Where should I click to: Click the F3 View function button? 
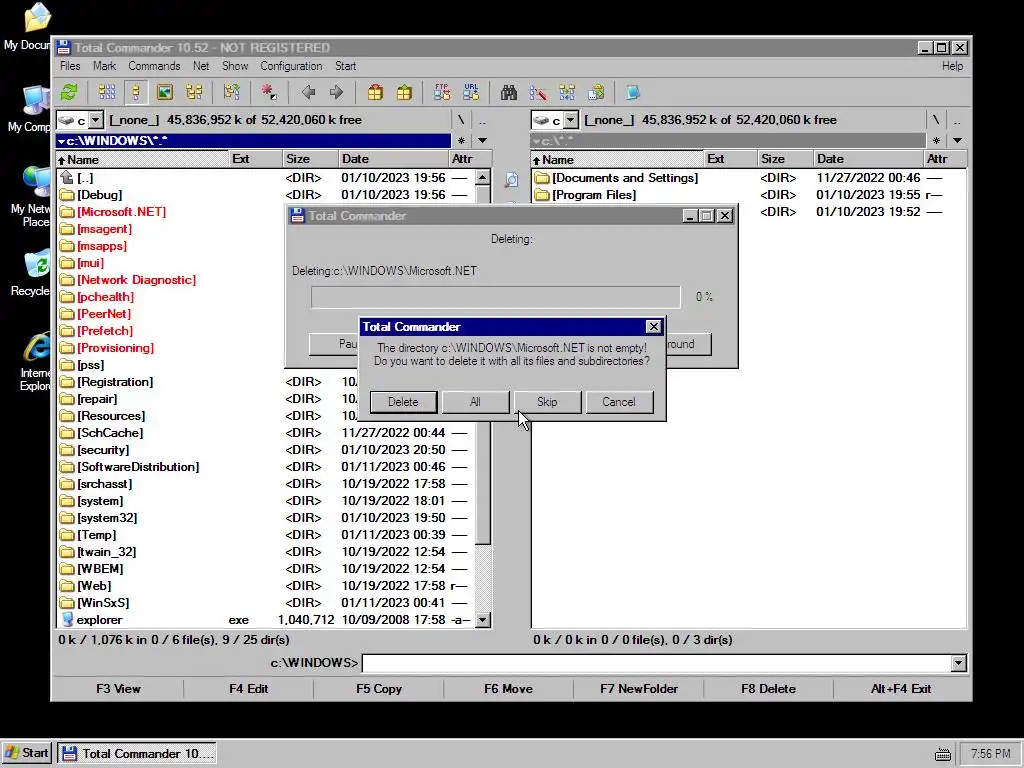coord(118,688)
